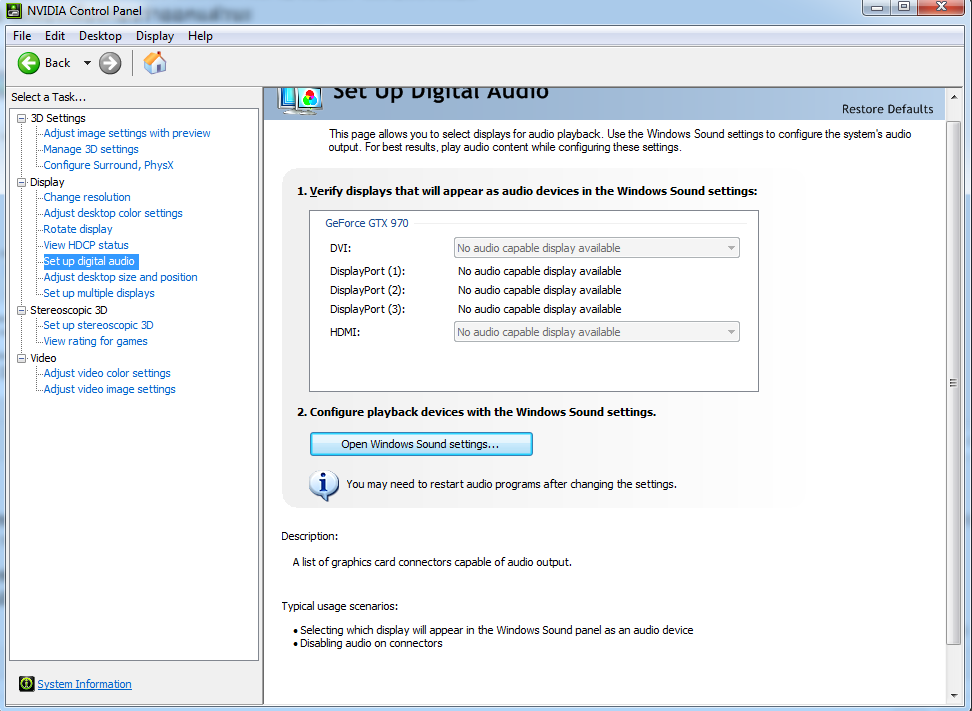Open the System Information link
The height and width of the screenshot is (711, 972).
84,684
